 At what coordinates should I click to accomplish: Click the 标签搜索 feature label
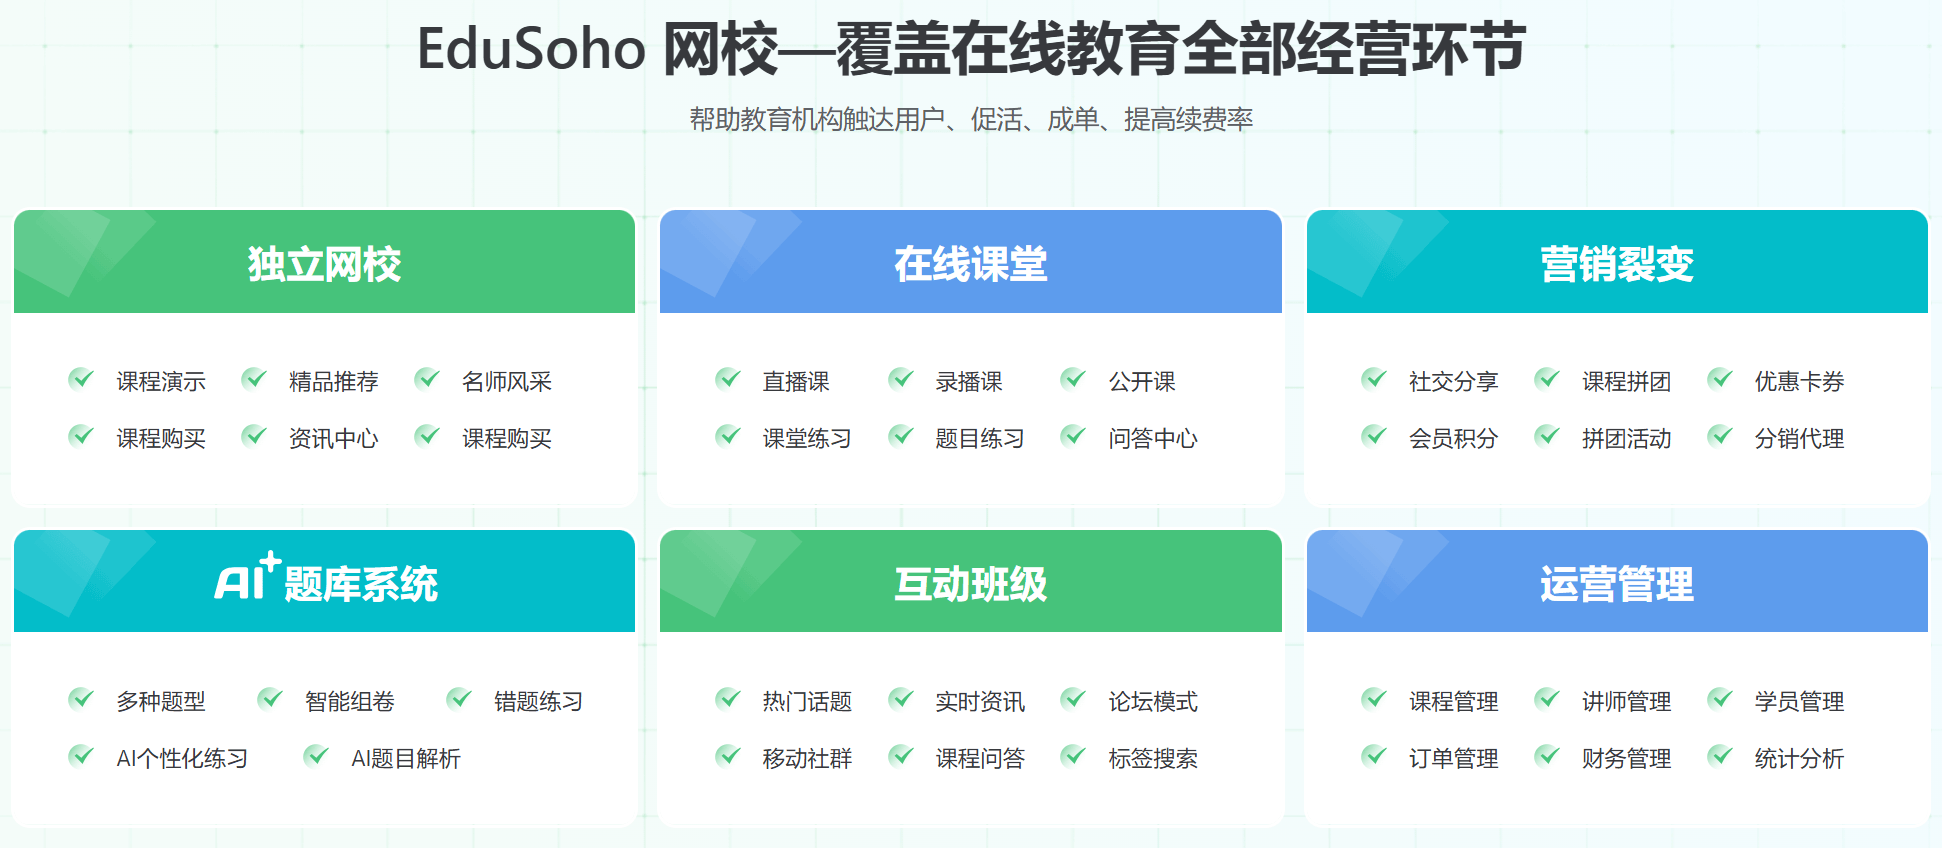tap(1152, 758)
